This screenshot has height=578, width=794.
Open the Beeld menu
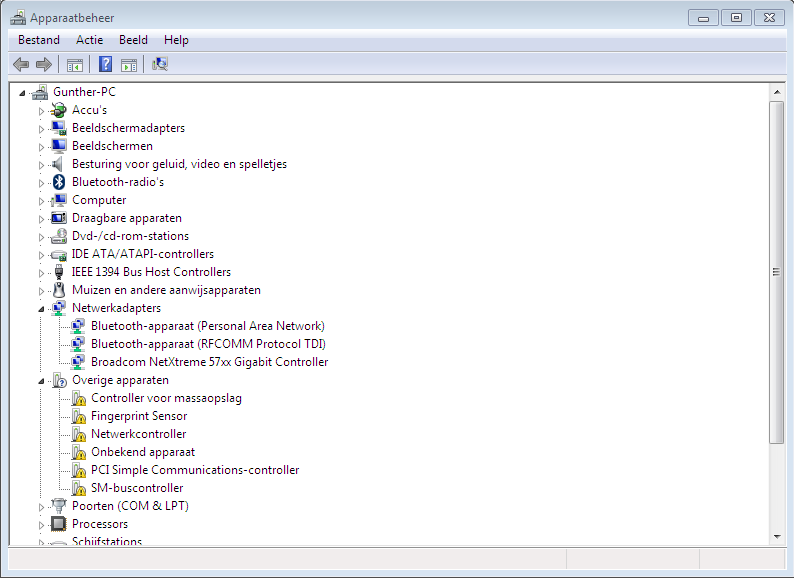133,40
